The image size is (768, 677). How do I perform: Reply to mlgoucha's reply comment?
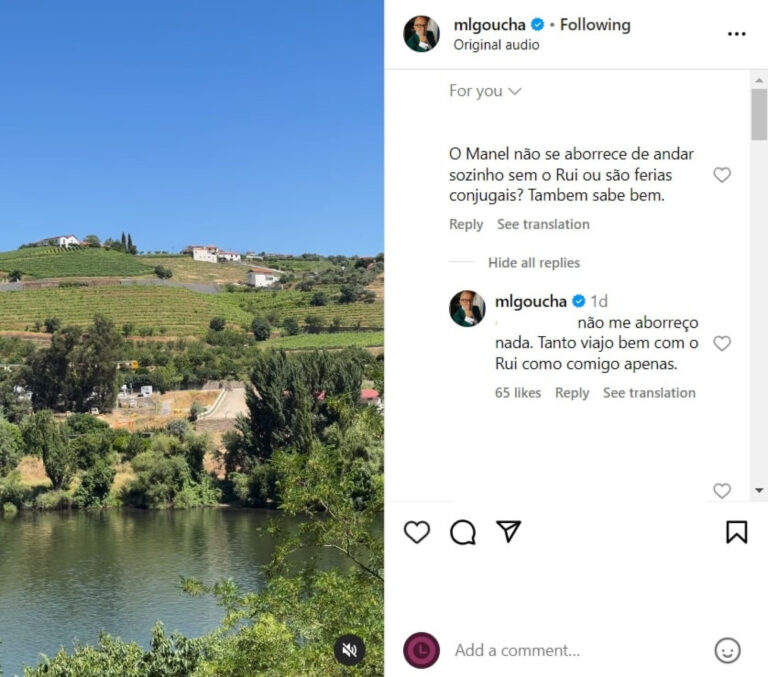coord(572,393)
